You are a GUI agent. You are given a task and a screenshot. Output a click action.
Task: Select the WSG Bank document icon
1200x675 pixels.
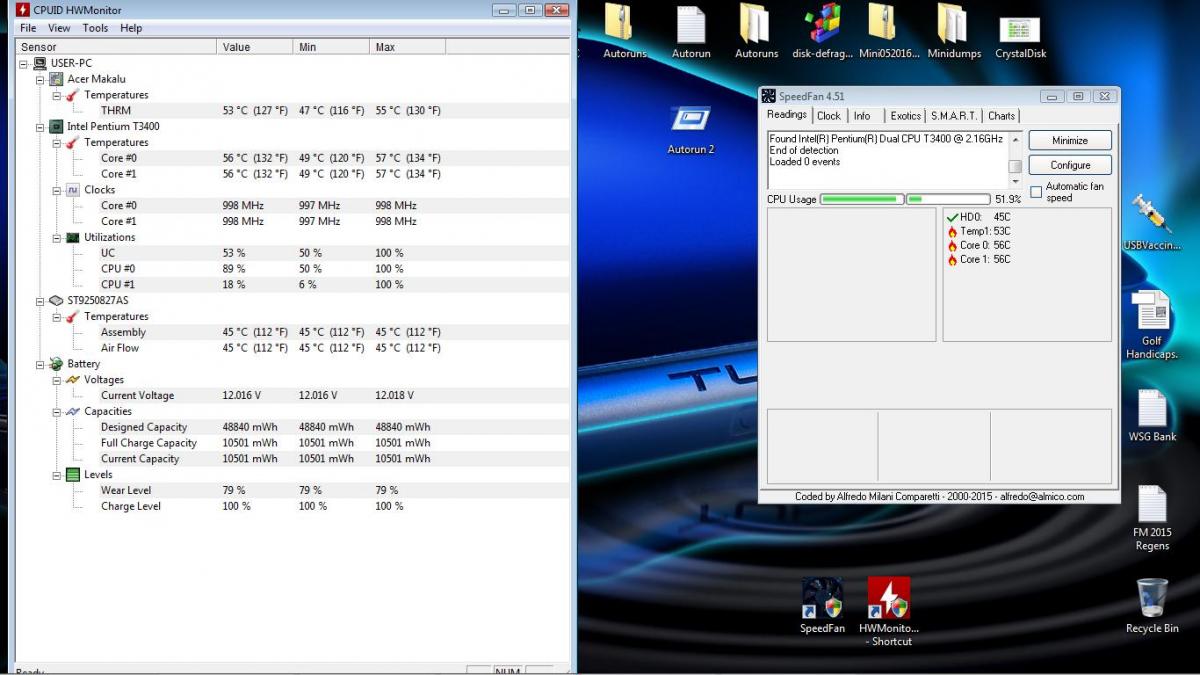click(x=1152, y=415)
